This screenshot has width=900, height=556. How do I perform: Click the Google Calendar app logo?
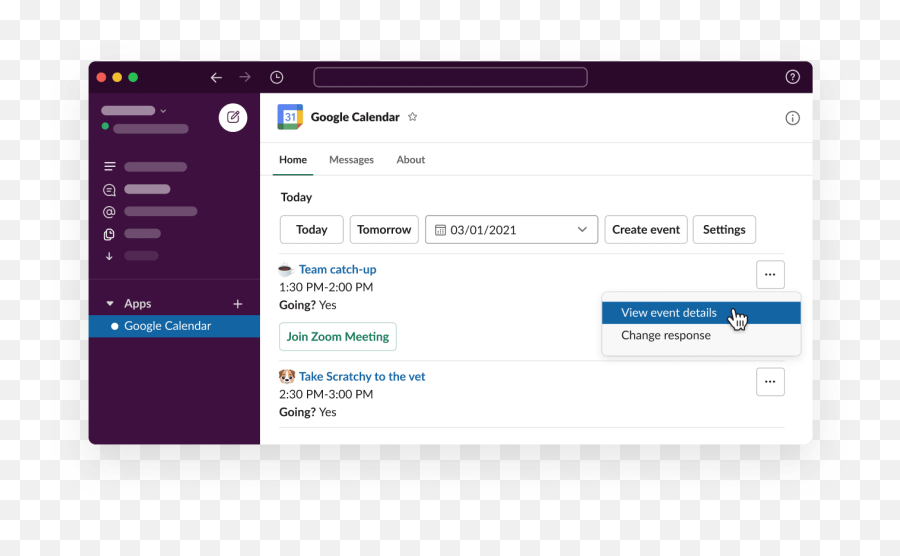pos(290,117)
